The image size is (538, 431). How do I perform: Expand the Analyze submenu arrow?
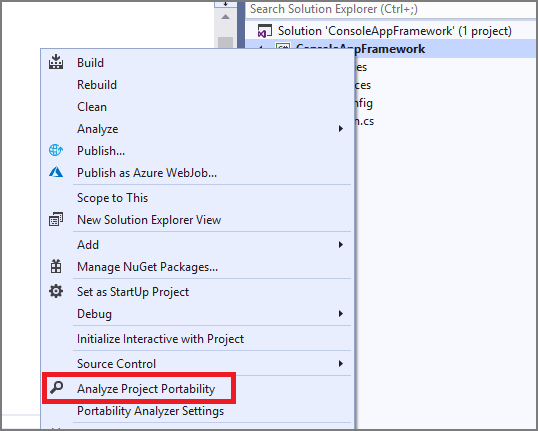340,129
